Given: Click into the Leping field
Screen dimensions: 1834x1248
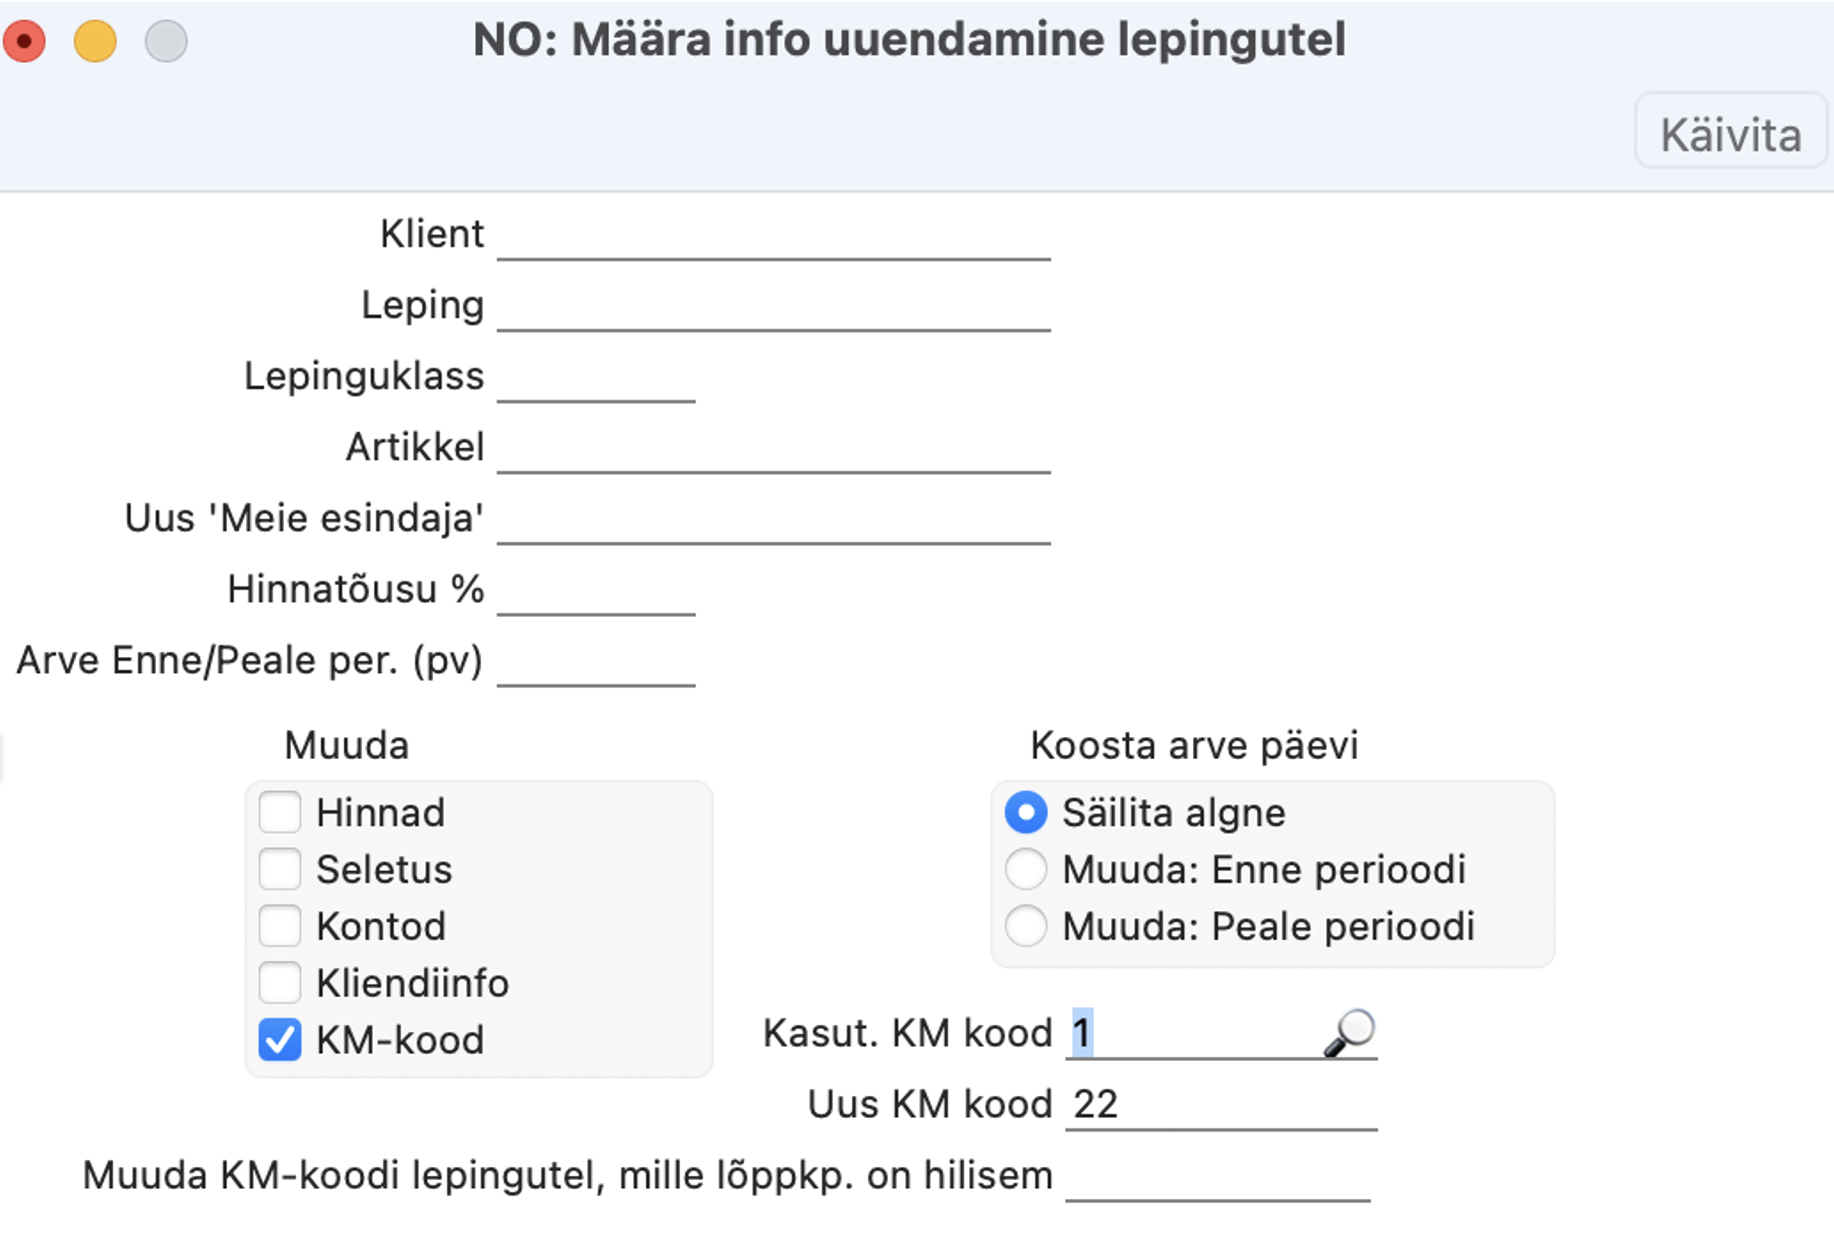Looking at the screenshot, I should [x=773, y=306].
